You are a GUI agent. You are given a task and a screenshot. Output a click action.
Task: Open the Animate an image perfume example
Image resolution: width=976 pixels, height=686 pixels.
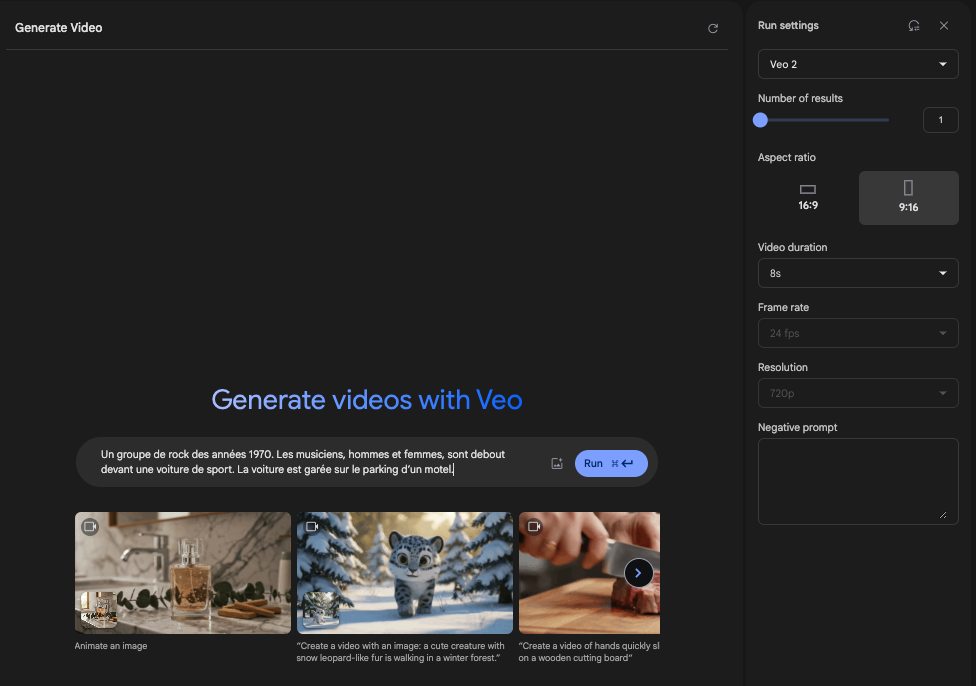click(x=183, y=572)
